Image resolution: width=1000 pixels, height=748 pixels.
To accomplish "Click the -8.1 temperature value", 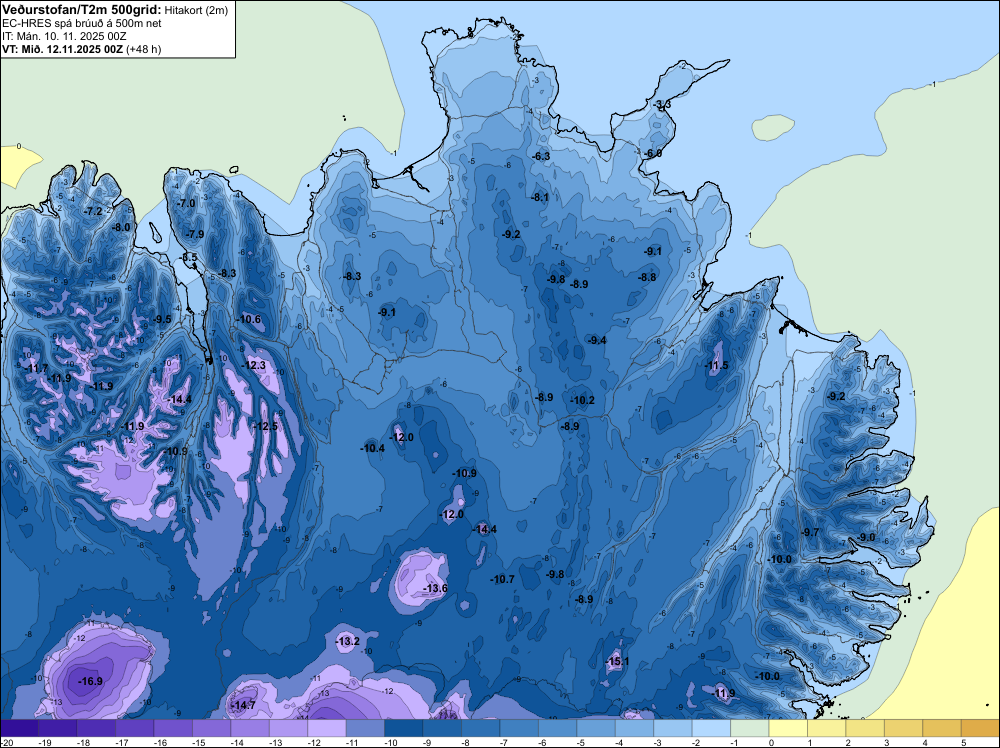I will pos(540,197).
